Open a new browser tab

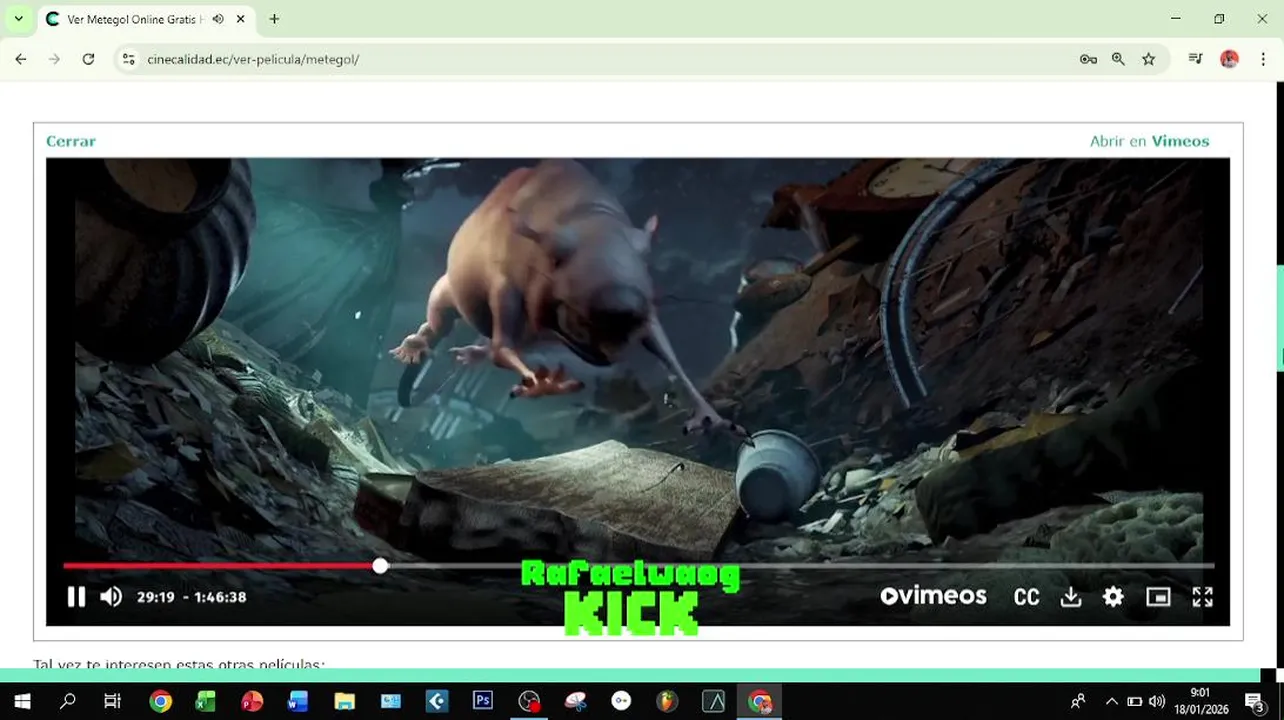click(274, 19)
